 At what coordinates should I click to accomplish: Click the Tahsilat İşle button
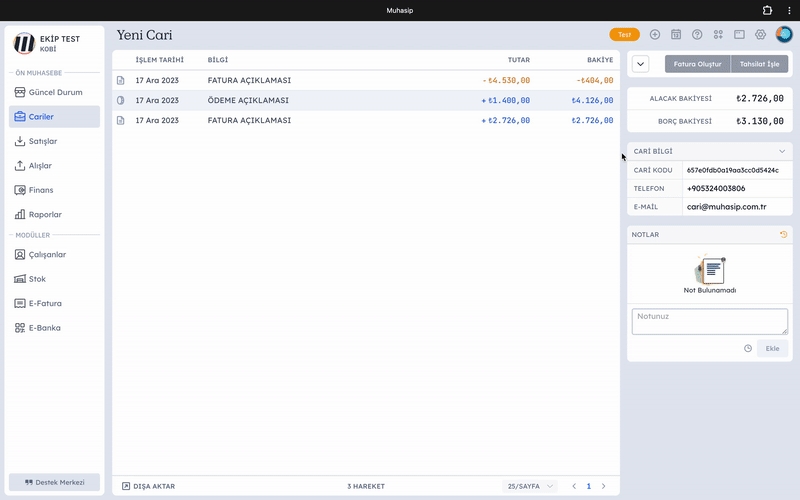[759, 64]
